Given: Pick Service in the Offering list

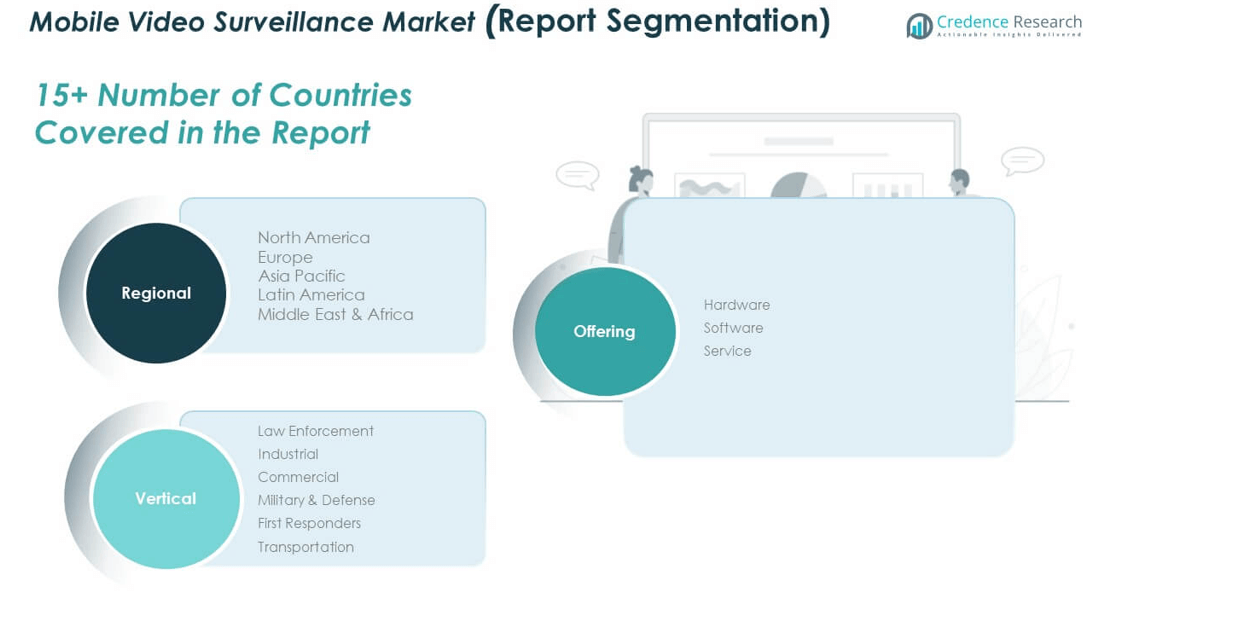Looking at the screenshot, I should [727, 351].
